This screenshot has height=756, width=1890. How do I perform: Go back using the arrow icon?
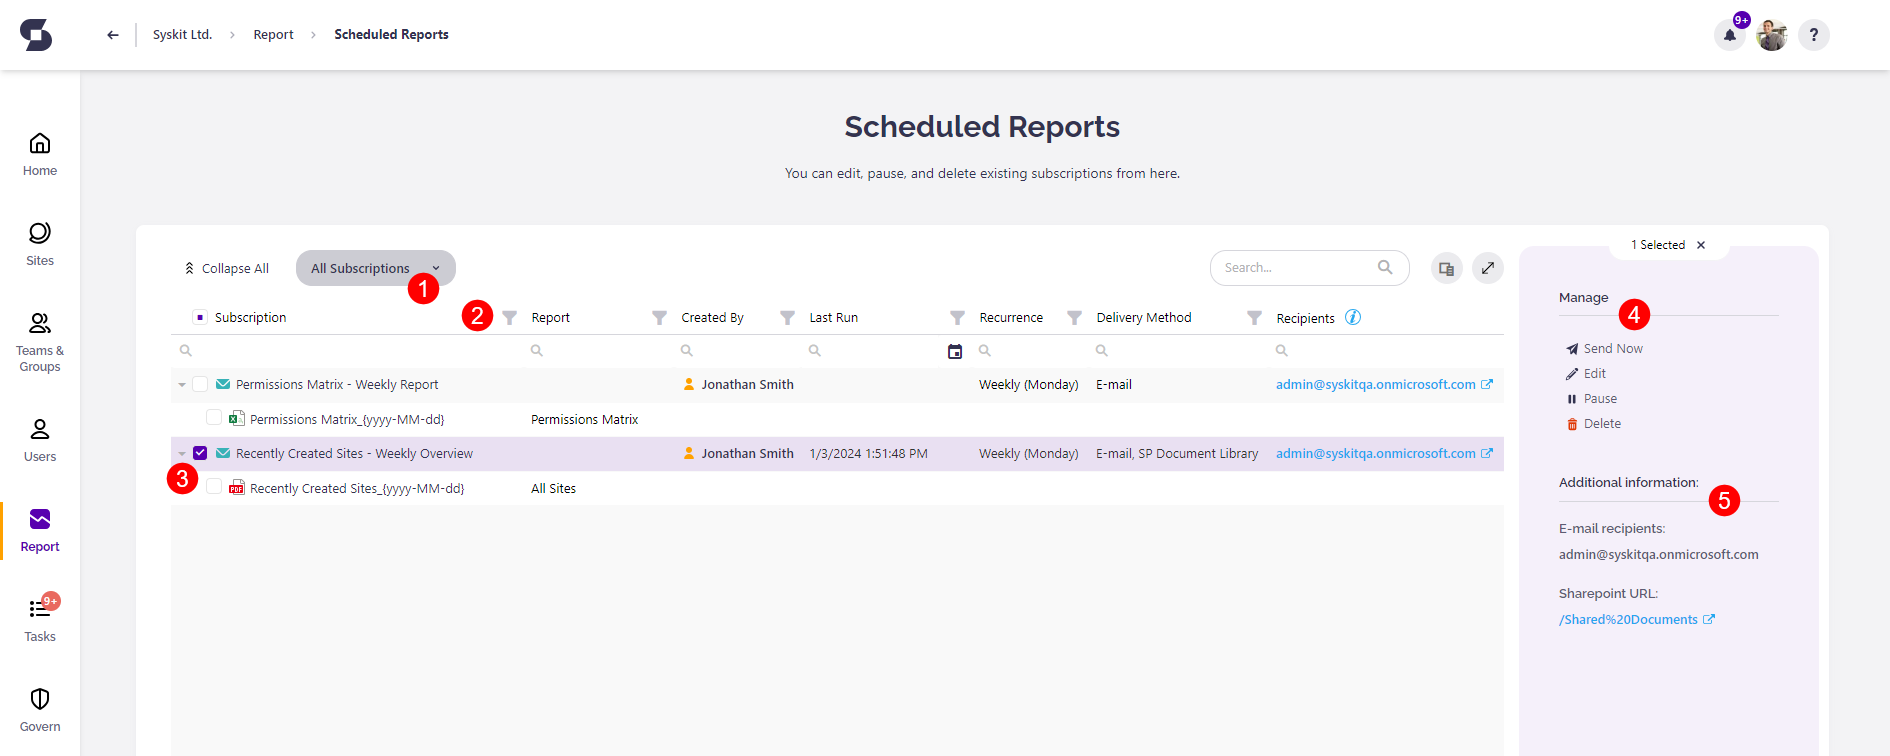(x=113, y=35)
